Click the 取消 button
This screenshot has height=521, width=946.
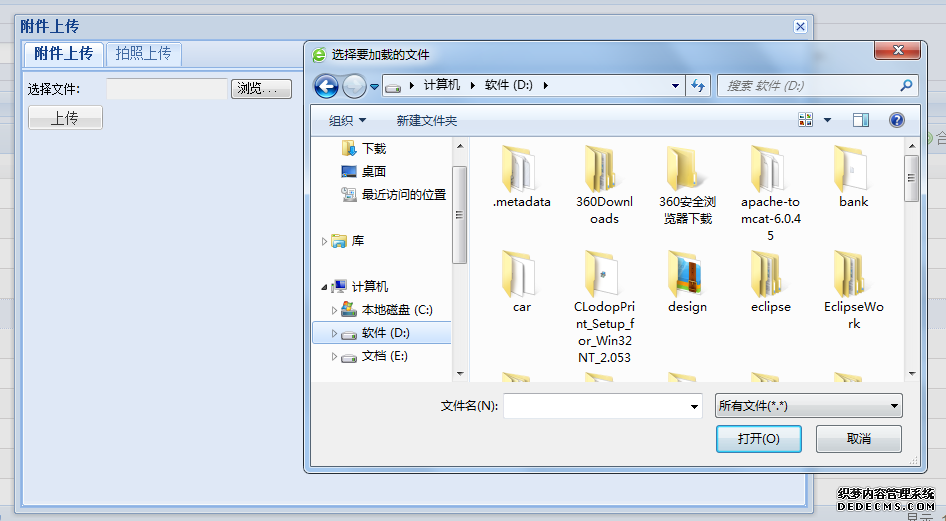tap(859, 438)
